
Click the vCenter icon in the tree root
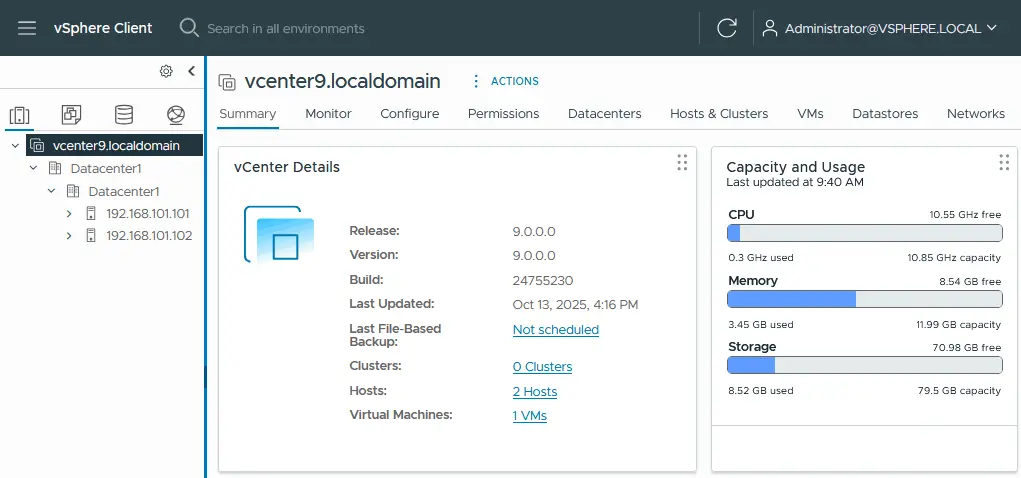(x=37, y=145)
